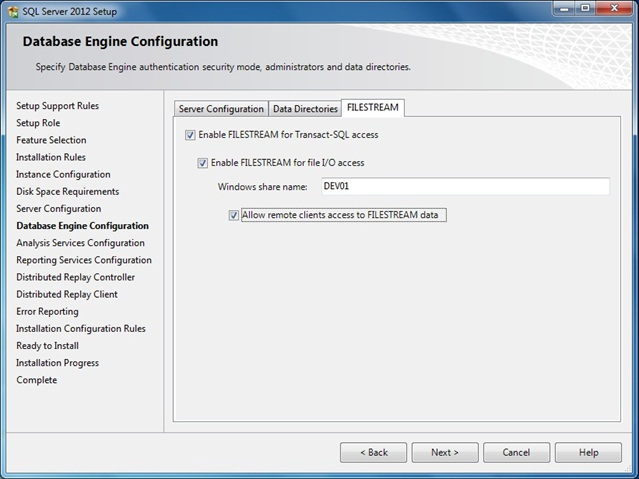Click the Windows share name field
The image size is (639, 479).
click(465, 186)
